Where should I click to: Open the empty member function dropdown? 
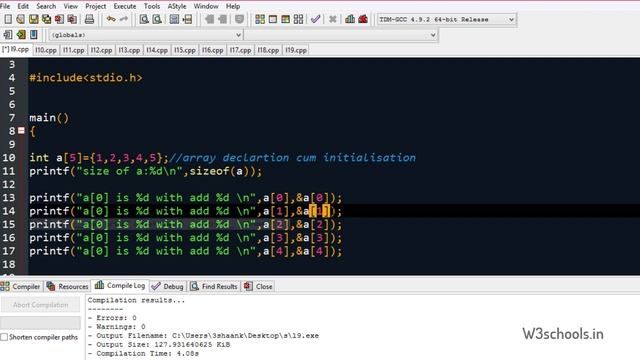tap(341, 35)
